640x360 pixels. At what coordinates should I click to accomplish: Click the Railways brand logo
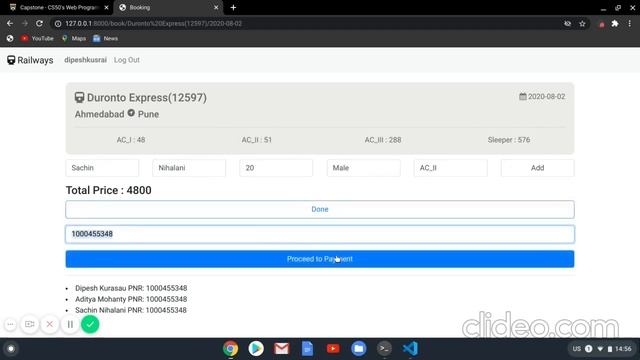pos(30,60)
